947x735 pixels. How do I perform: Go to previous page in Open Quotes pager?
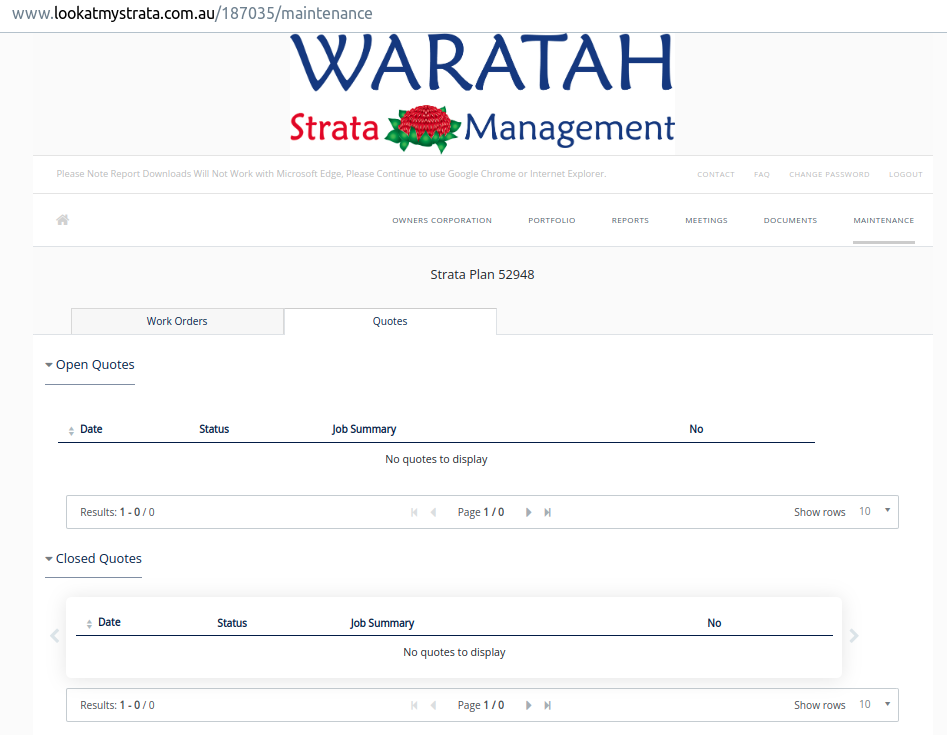433,512
